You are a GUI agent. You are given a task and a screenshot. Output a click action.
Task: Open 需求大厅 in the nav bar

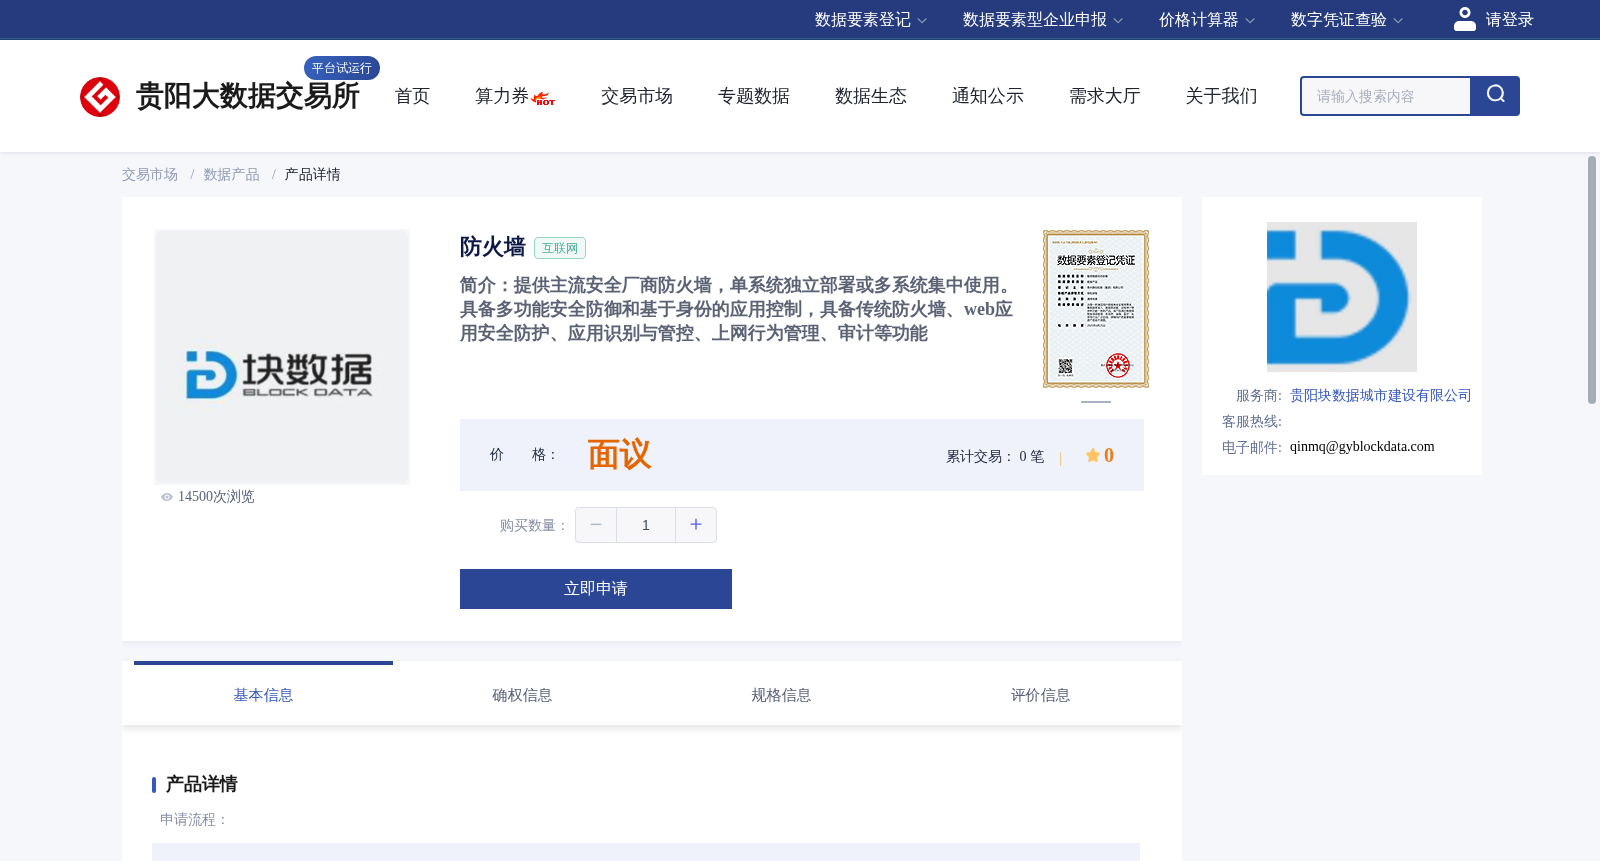click(x=1105, y=96)
